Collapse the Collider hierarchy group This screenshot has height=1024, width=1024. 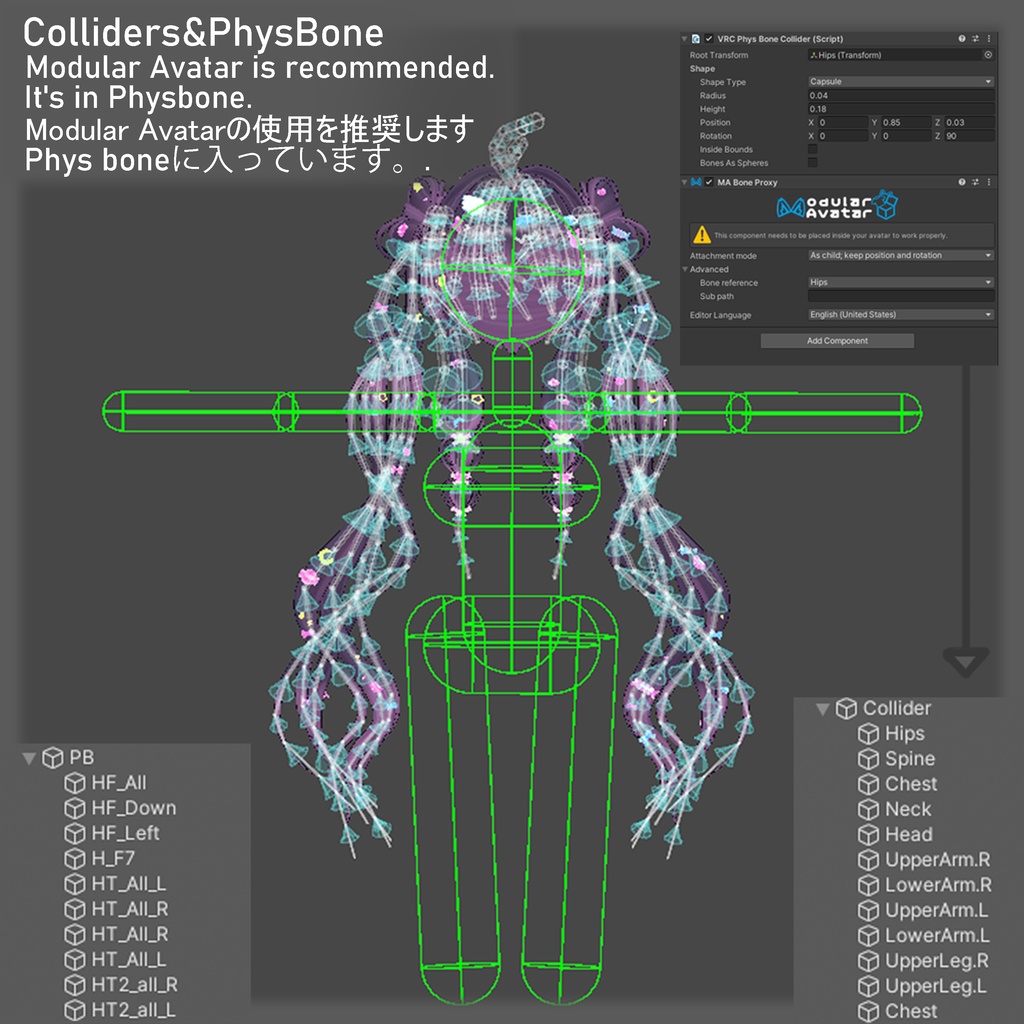[823, 709]
